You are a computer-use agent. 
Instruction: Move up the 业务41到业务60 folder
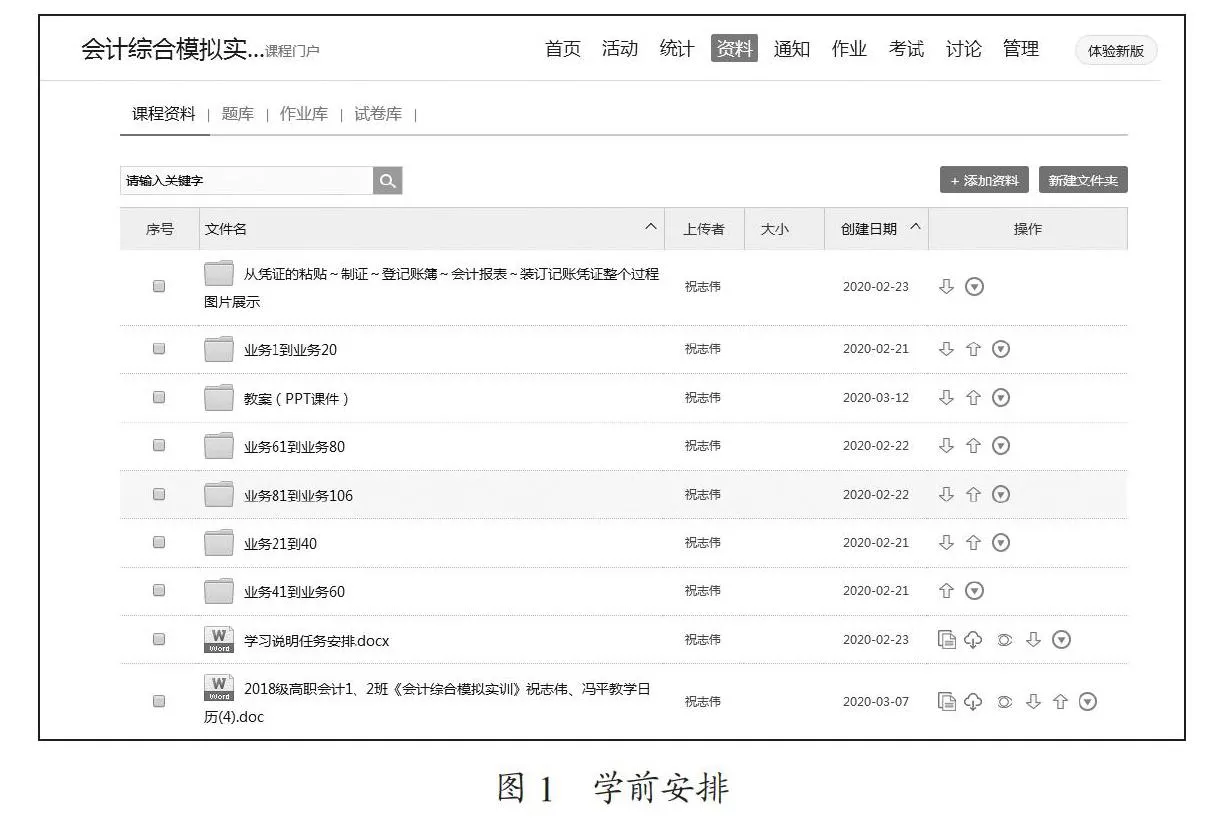pyautogui.click(x=946, y=591)
